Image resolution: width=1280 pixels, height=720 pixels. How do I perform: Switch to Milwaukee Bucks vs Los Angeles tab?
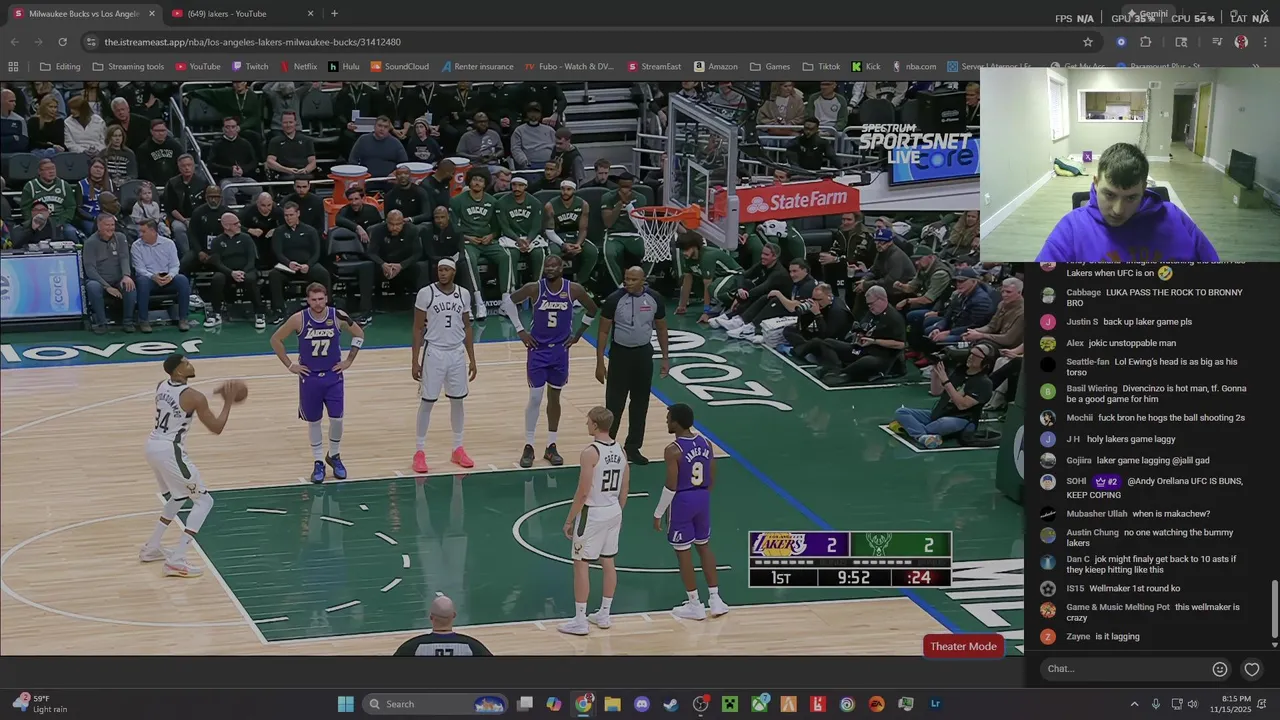click(x=84, y=14)
